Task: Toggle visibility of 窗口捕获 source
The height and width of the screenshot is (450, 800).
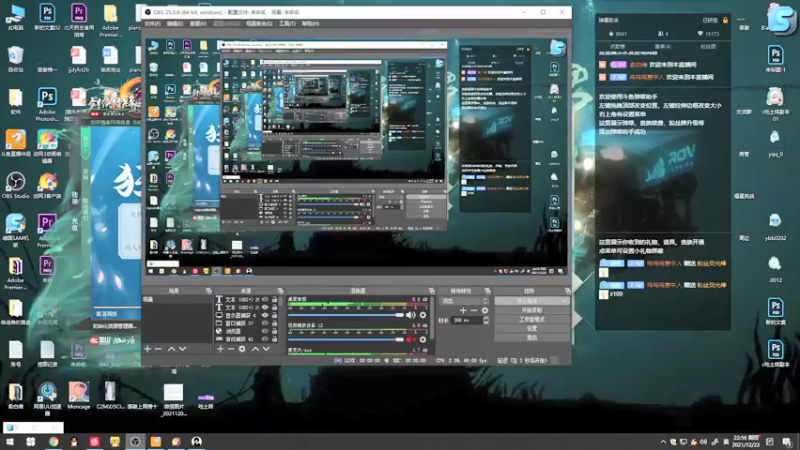Action: pyautogui.click(x=265, y=323)
